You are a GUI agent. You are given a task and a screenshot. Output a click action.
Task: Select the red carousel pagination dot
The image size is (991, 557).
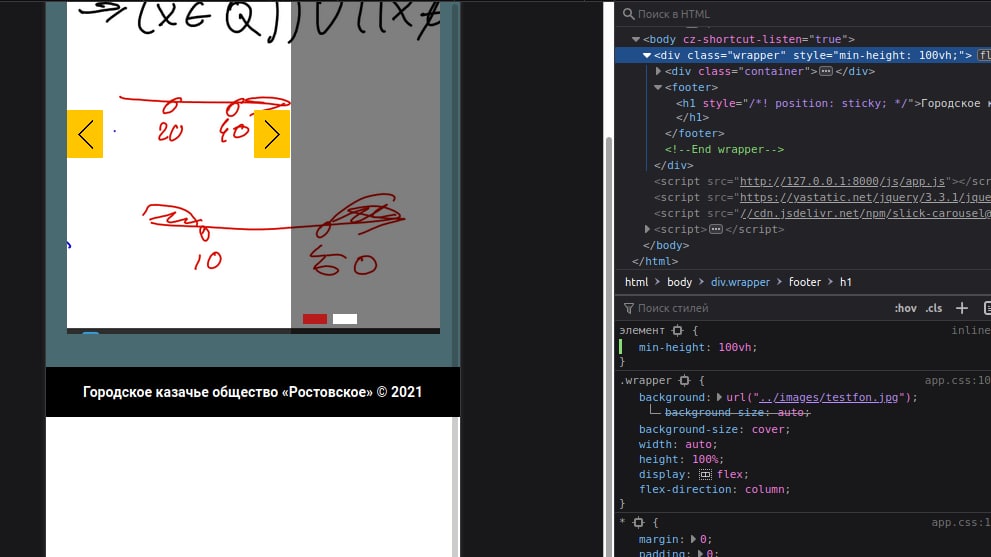pos(315,319)
